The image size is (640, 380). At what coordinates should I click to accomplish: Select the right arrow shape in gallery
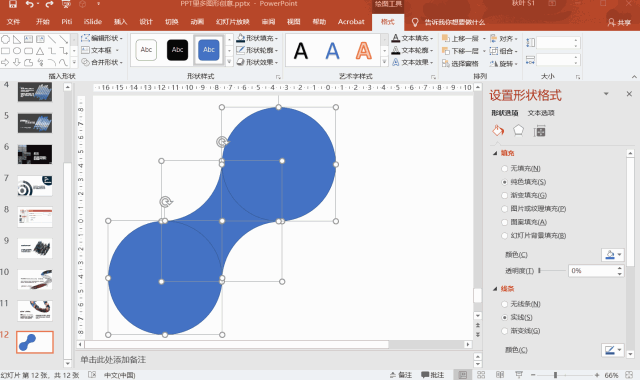click(x=5, y=62)
